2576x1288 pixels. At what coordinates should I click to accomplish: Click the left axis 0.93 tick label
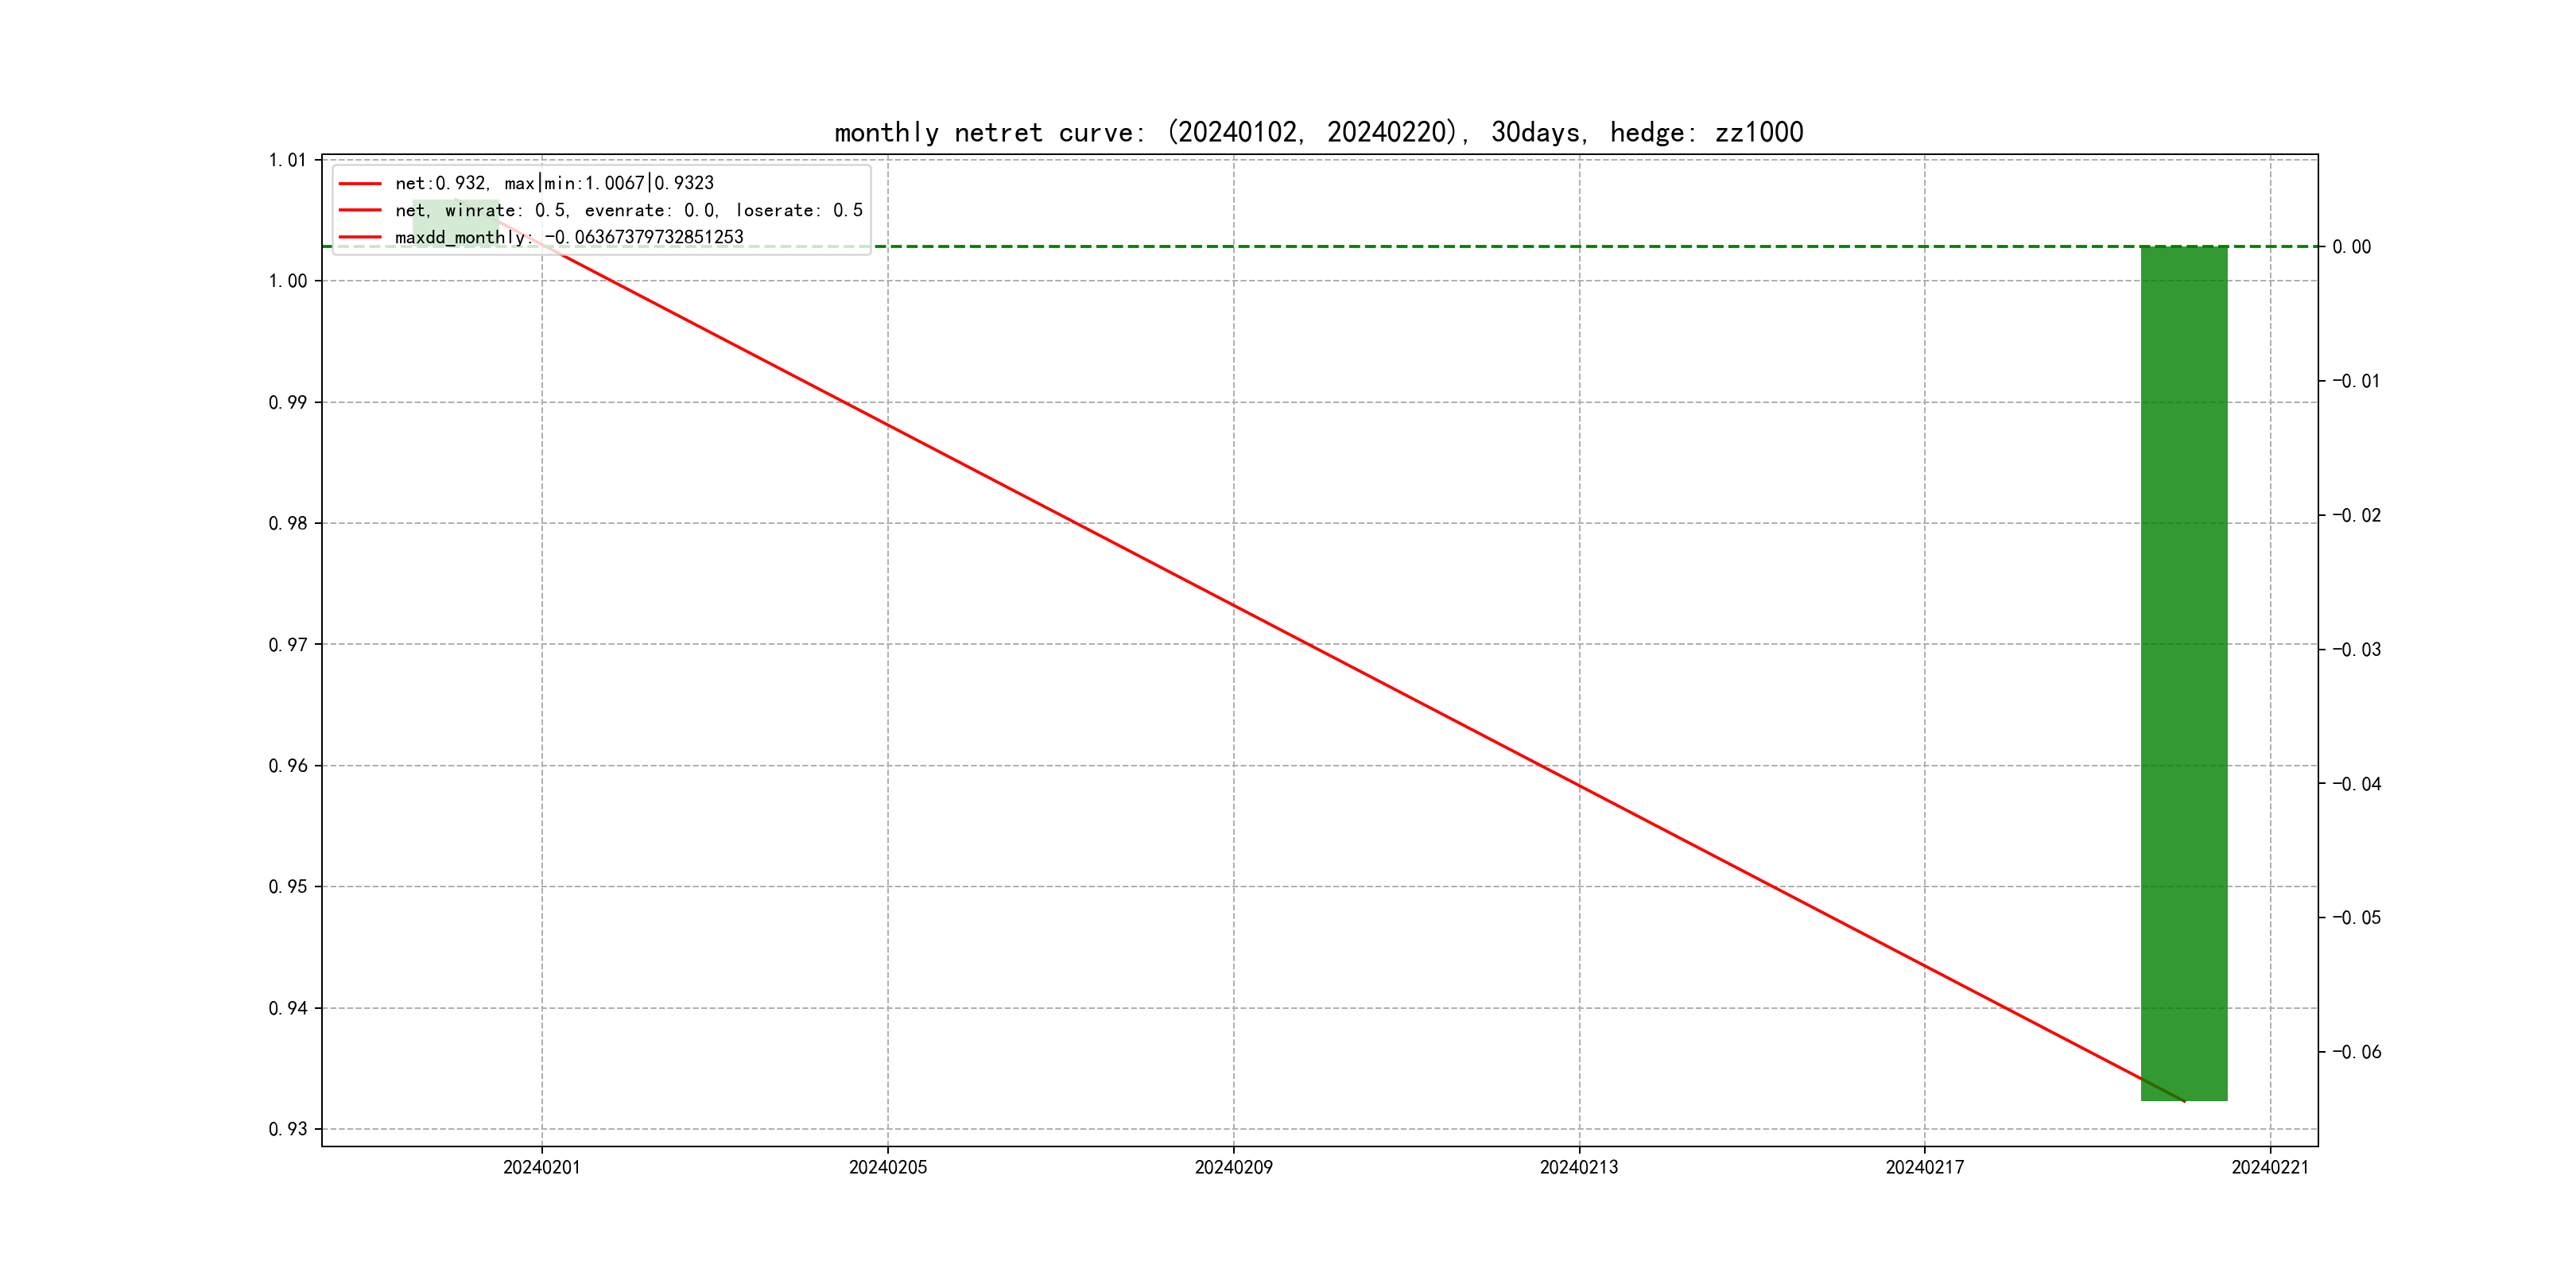click(288, 1129)
